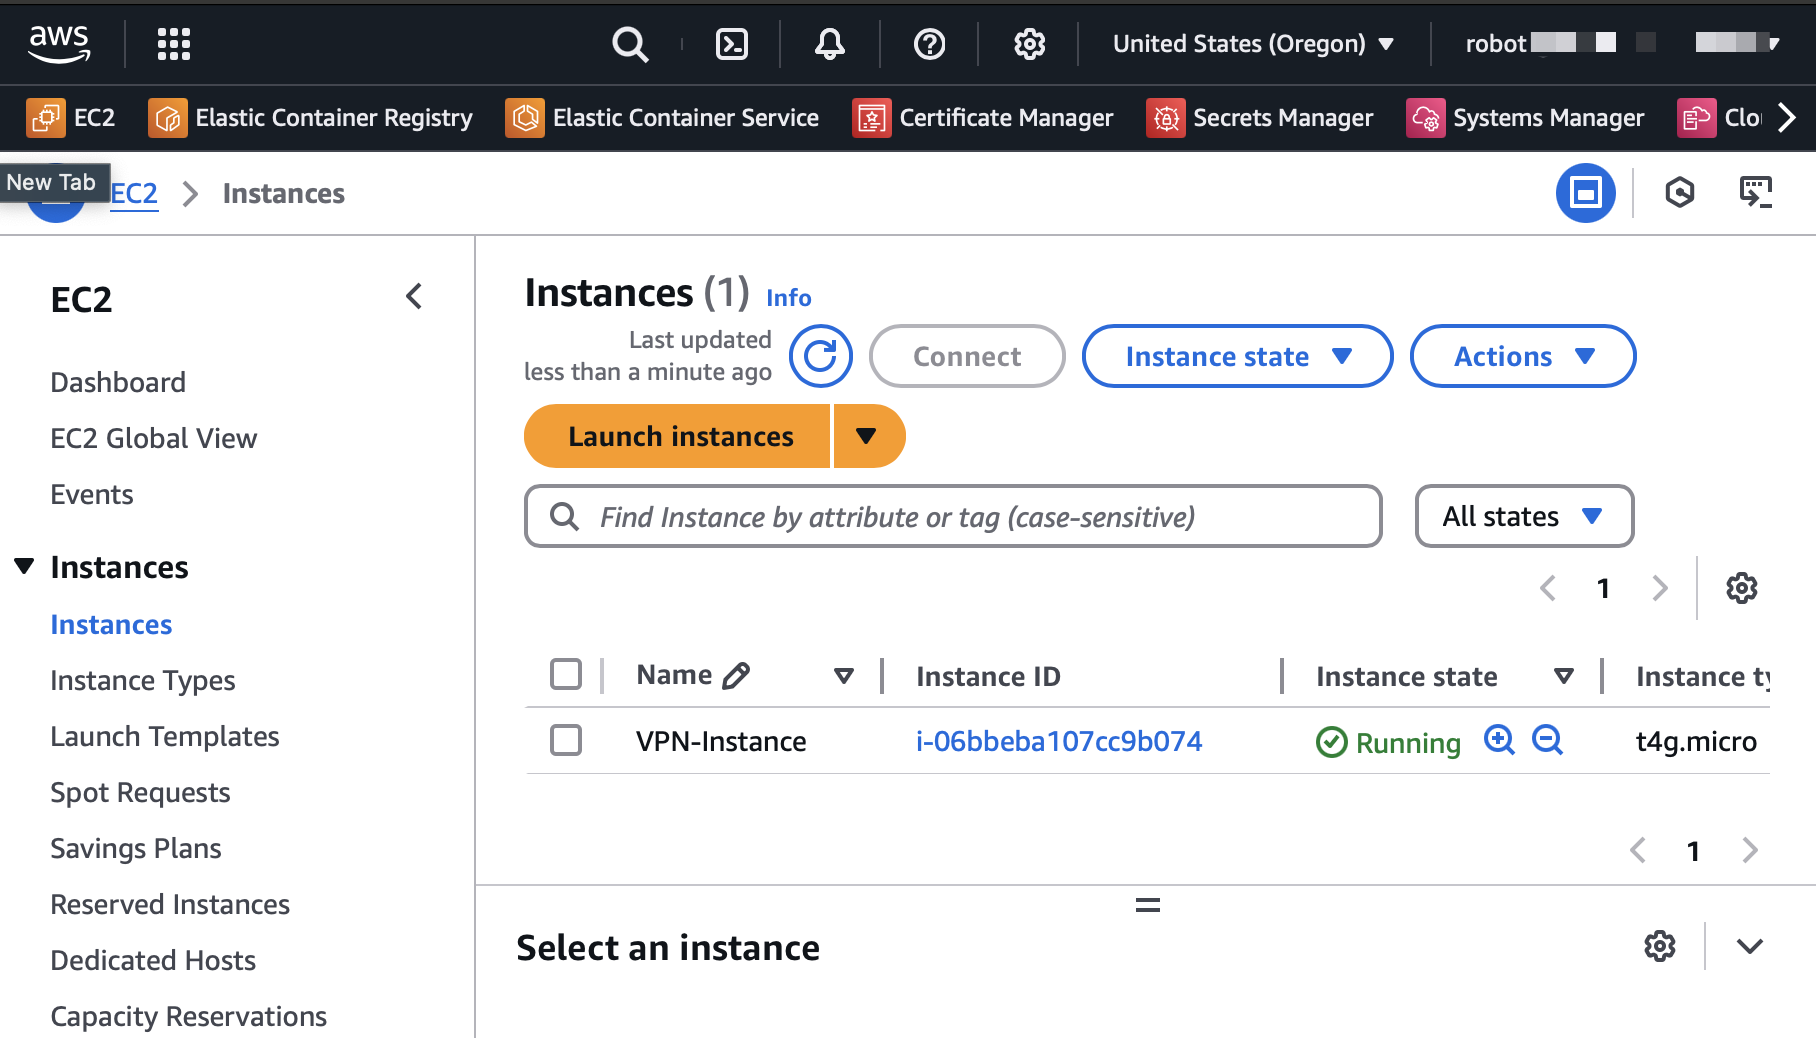
Task: Expand the Select an instance panel chevron
Action: click(x=1750, y=946)
